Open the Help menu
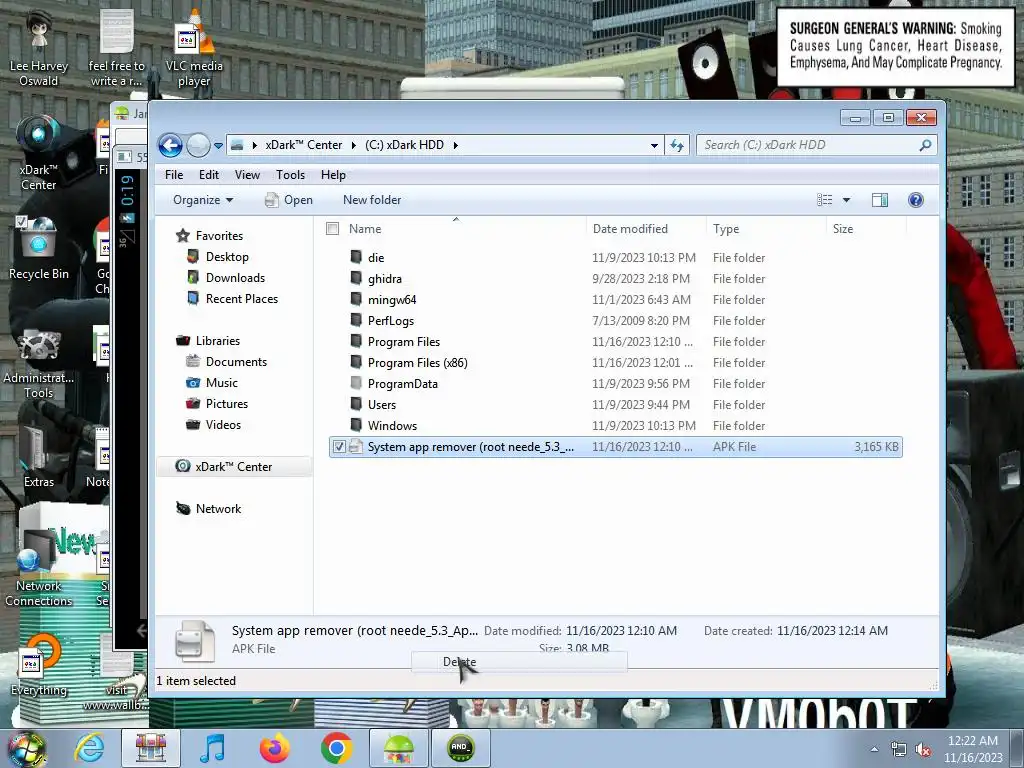 coord(333,175)
